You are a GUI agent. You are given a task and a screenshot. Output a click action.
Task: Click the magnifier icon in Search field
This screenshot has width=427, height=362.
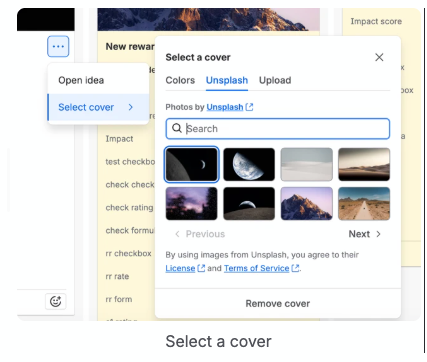(177, 128)
